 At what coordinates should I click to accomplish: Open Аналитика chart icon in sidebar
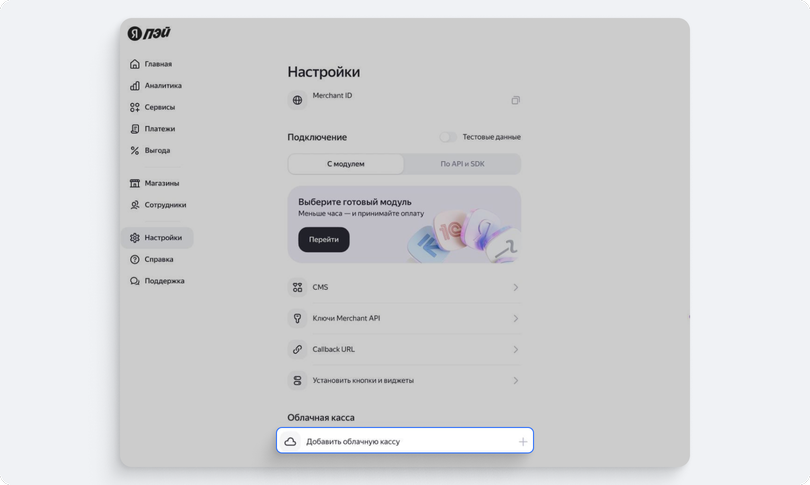point(135,86)
